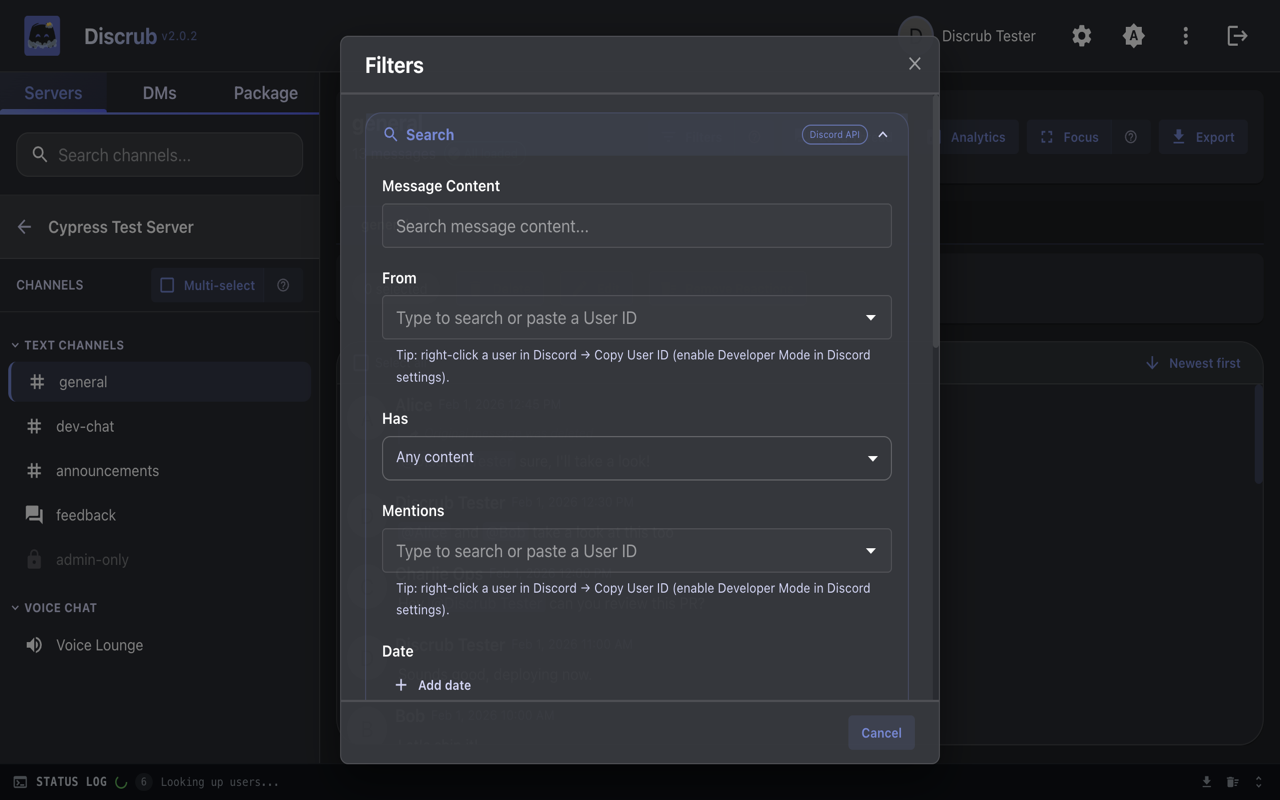Collapse the Text Channels category
Image resolution: width=1280 pixels, height=800 pixels.
pyautogui.click(x=68, y=345)
